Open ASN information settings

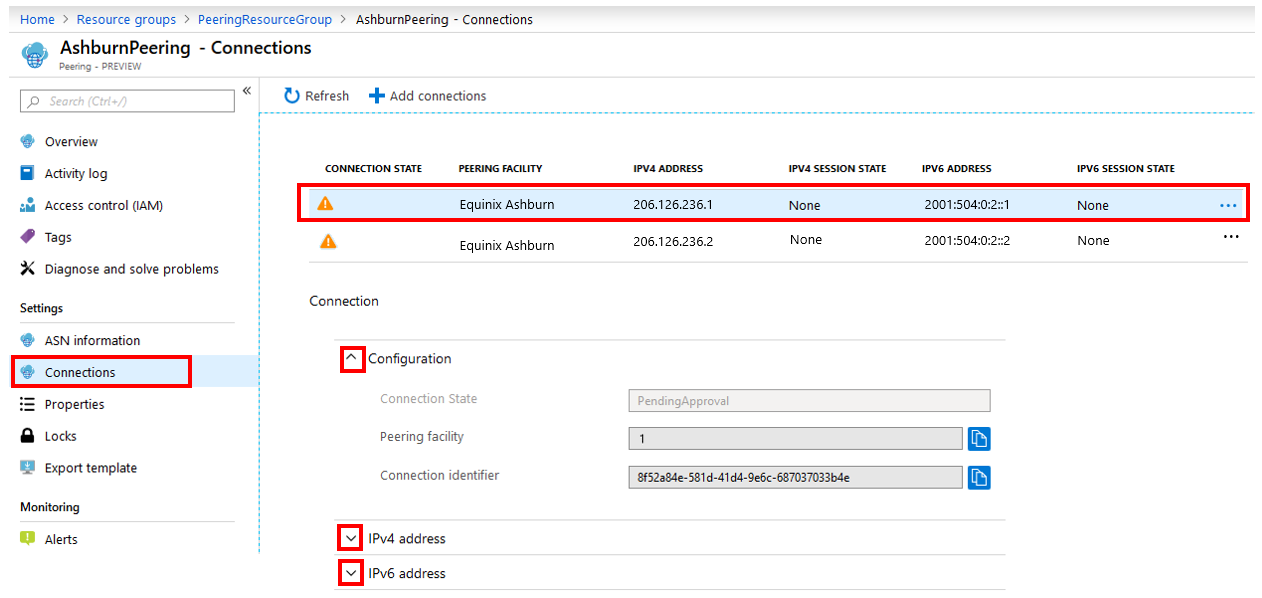[93, 341]
